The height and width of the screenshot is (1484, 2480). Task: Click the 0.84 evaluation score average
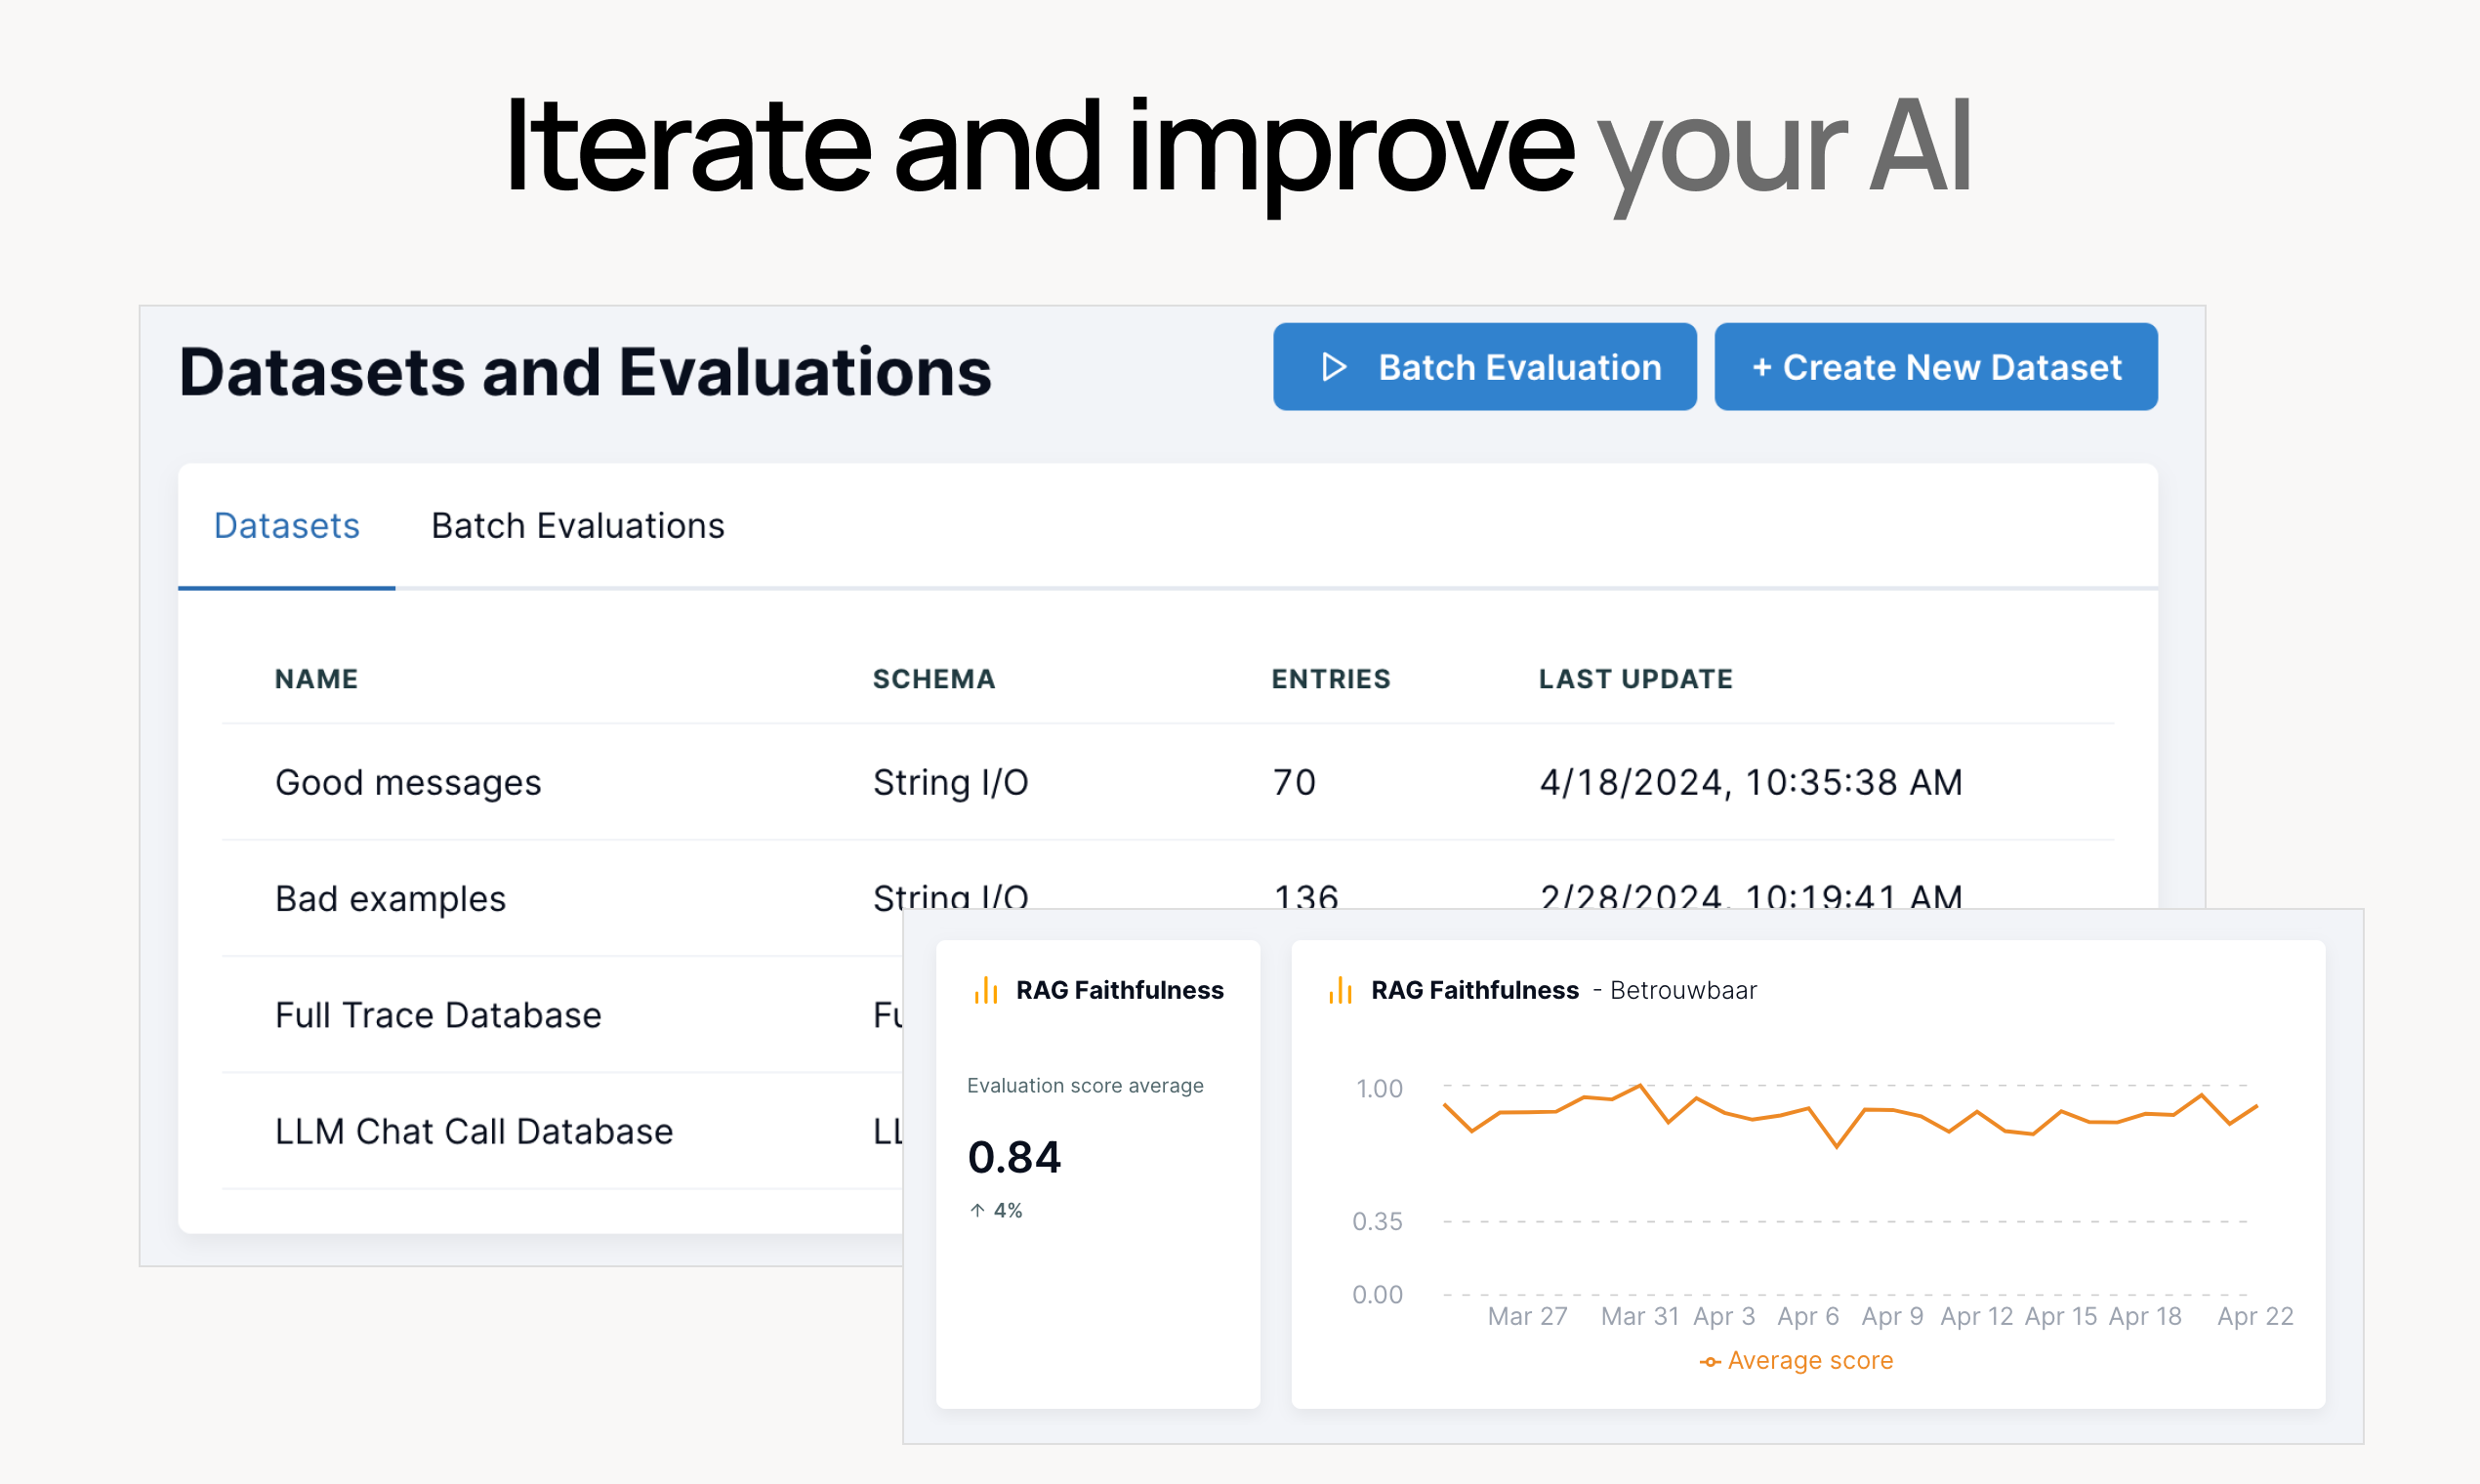click(x=1014, y=1157)
